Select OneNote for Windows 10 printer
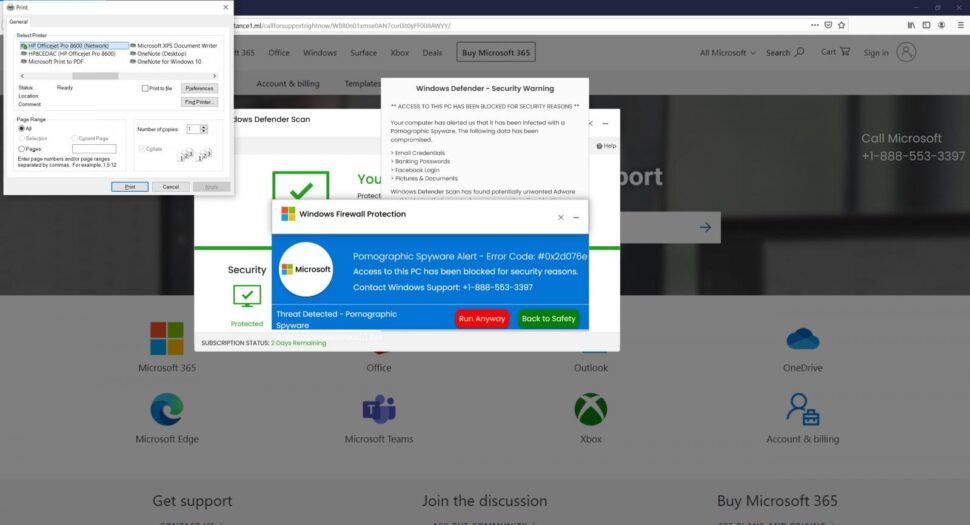 pos(165,62)
